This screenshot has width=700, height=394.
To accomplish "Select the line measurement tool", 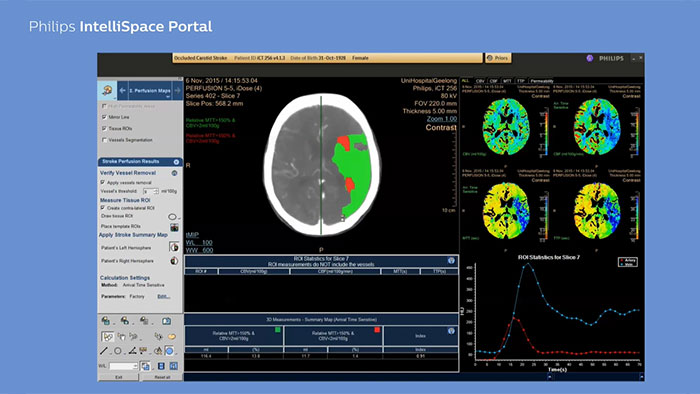I will pyautogui.click(x=104, y=351).
